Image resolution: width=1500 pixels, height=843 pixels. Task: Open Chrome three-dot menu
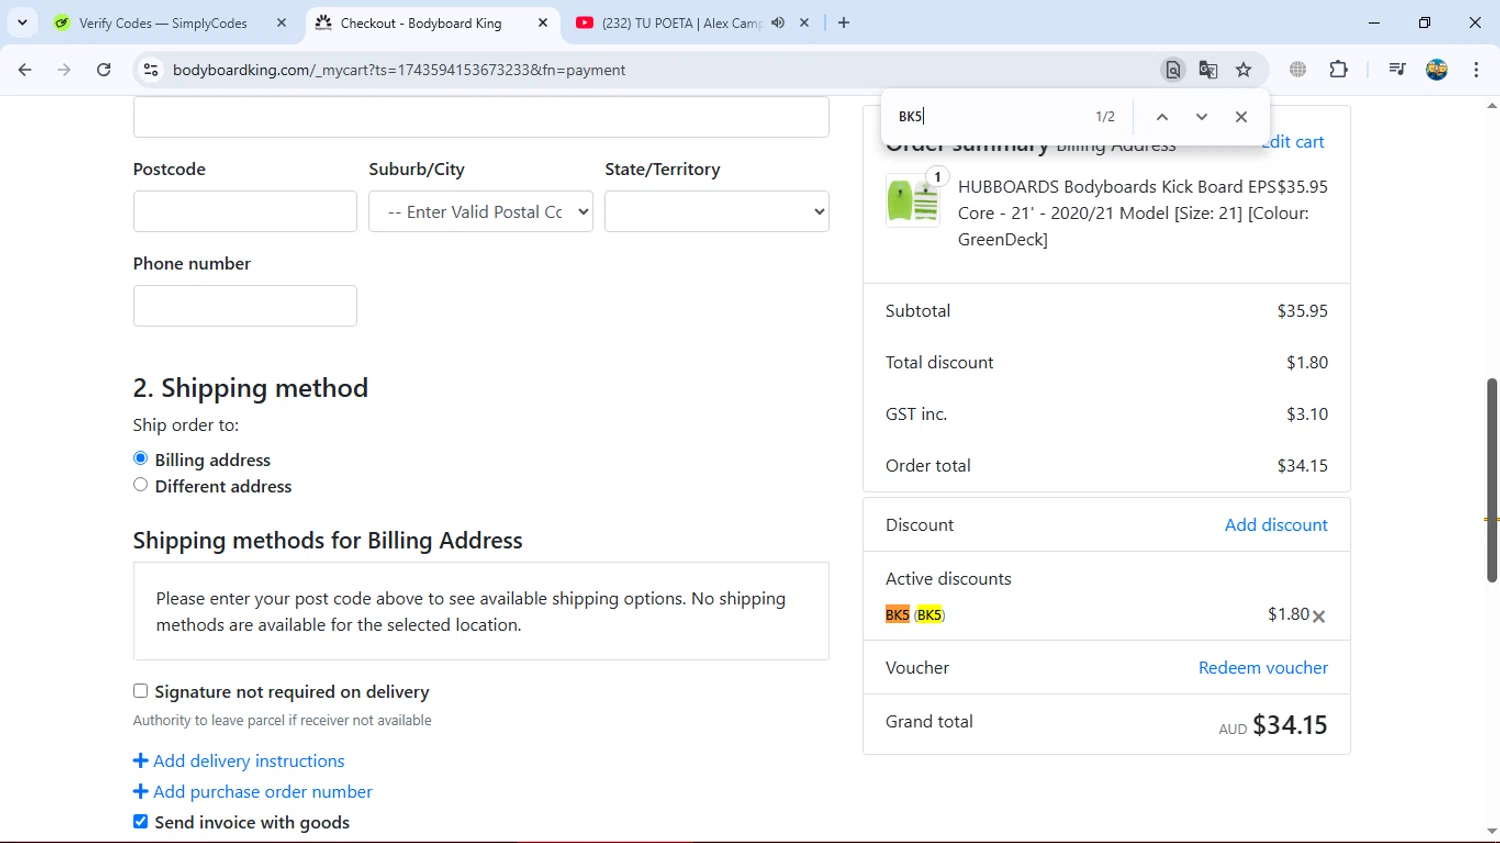pos(1476,70)
